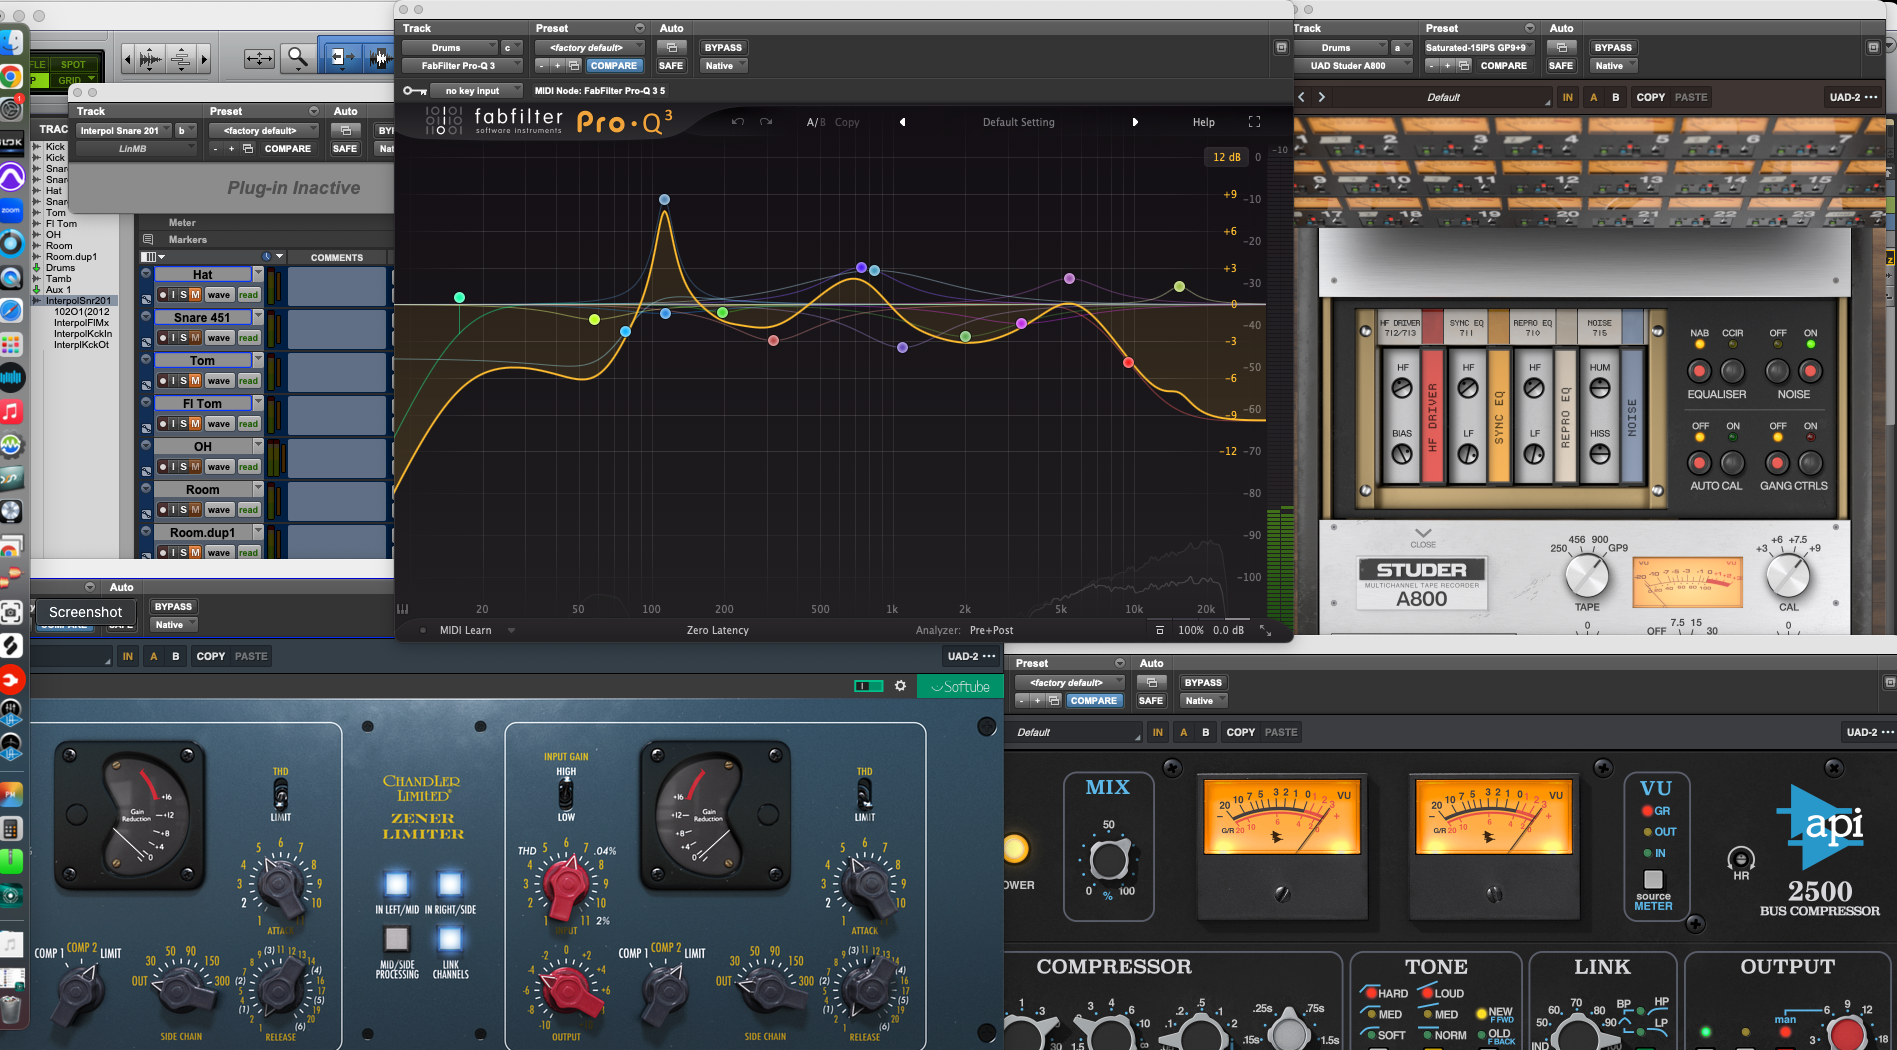The image size is (1897, 1050).
Task: Toggle IN button on Studer A800 toolbar
Action: 1567,97
